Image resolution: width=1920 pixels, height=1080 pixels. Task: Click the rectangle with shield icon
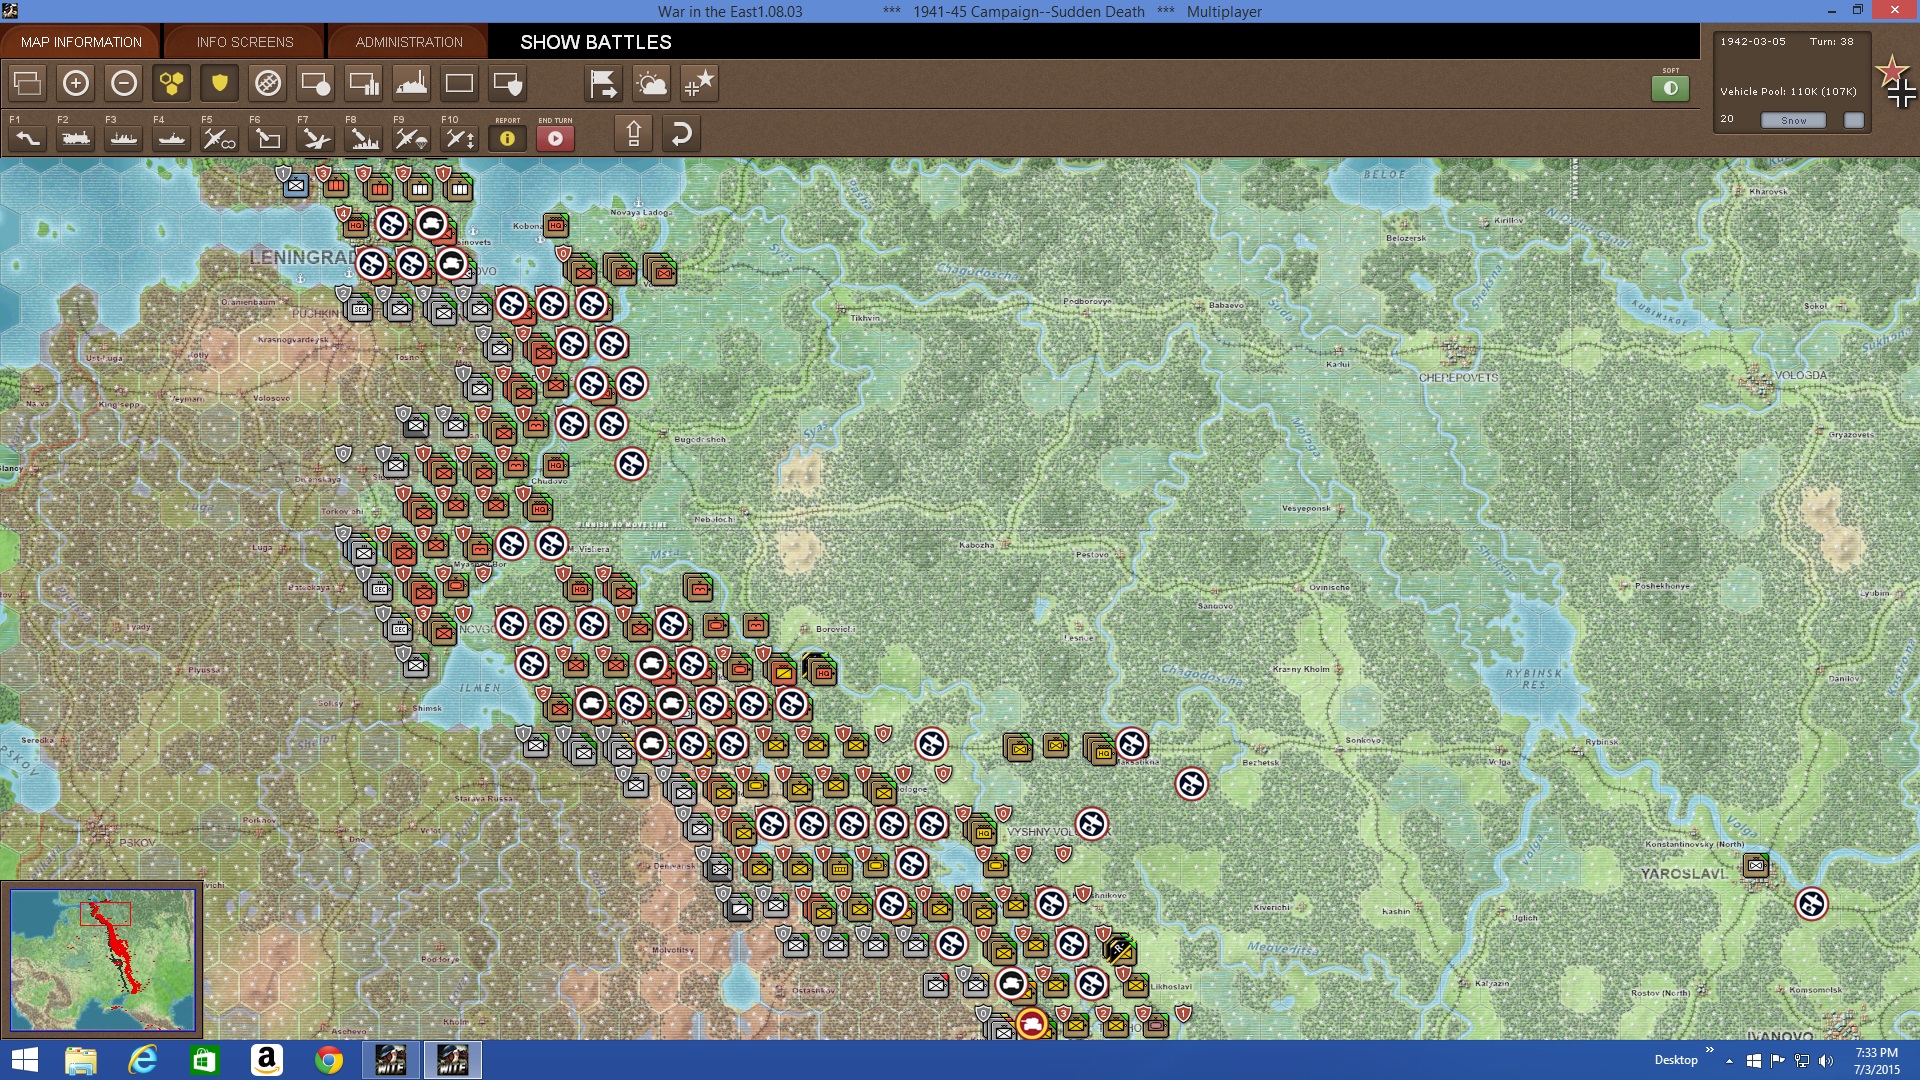508,83
